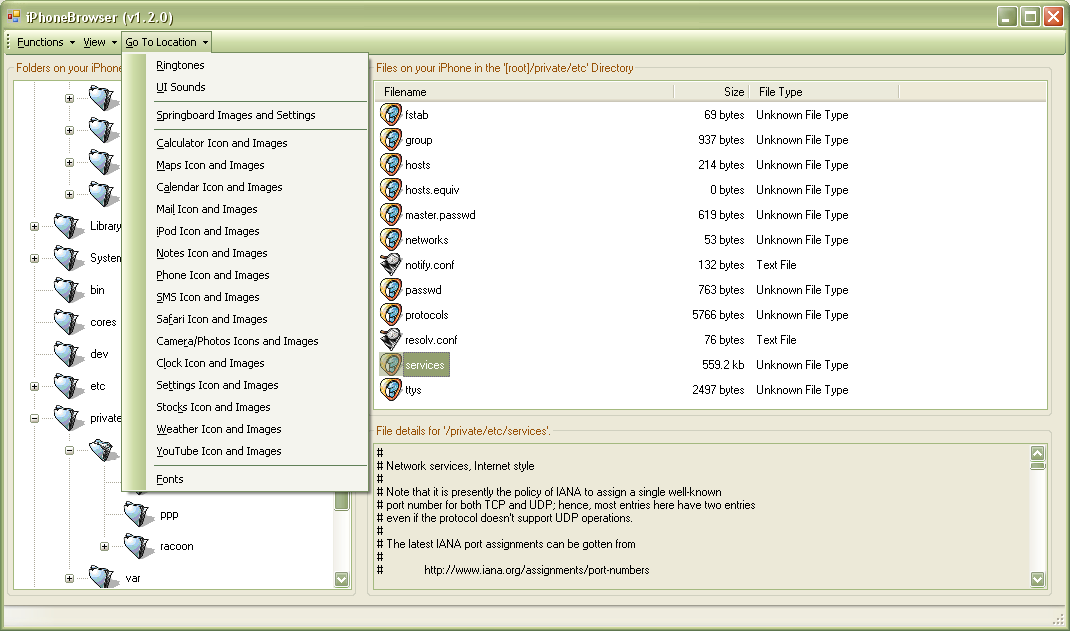Expand the Library folder node
The image size is (1070, 631).
click(34, 226)
